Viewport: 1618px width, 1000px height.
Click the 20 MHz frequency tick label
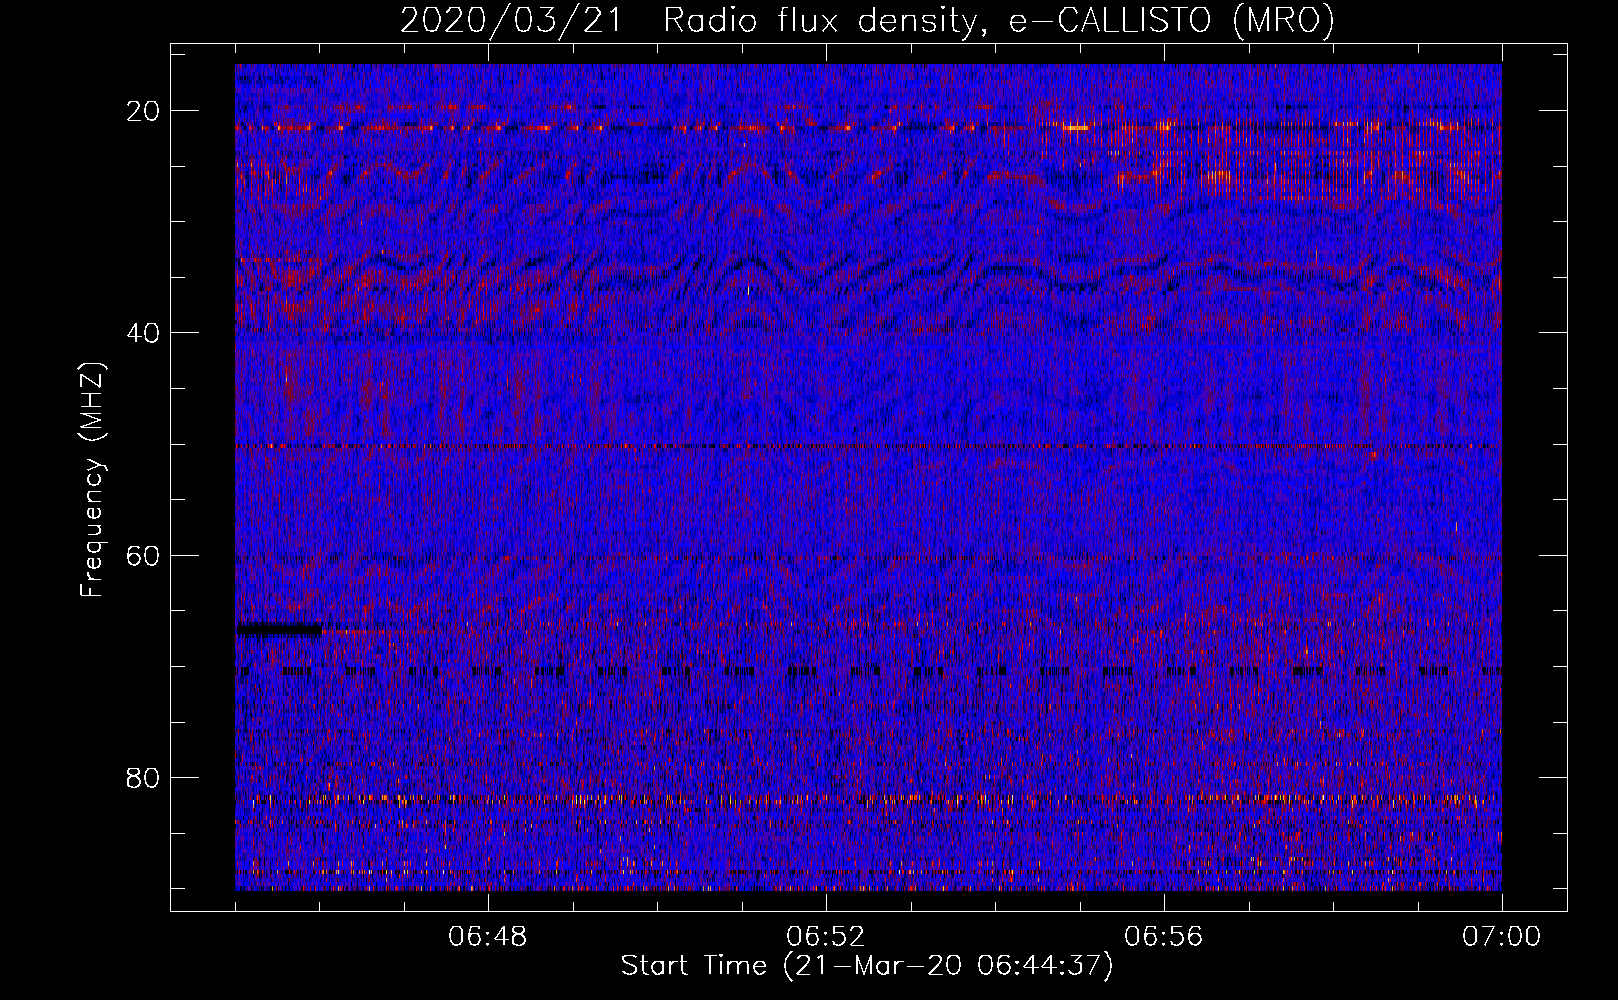[144, 111]
